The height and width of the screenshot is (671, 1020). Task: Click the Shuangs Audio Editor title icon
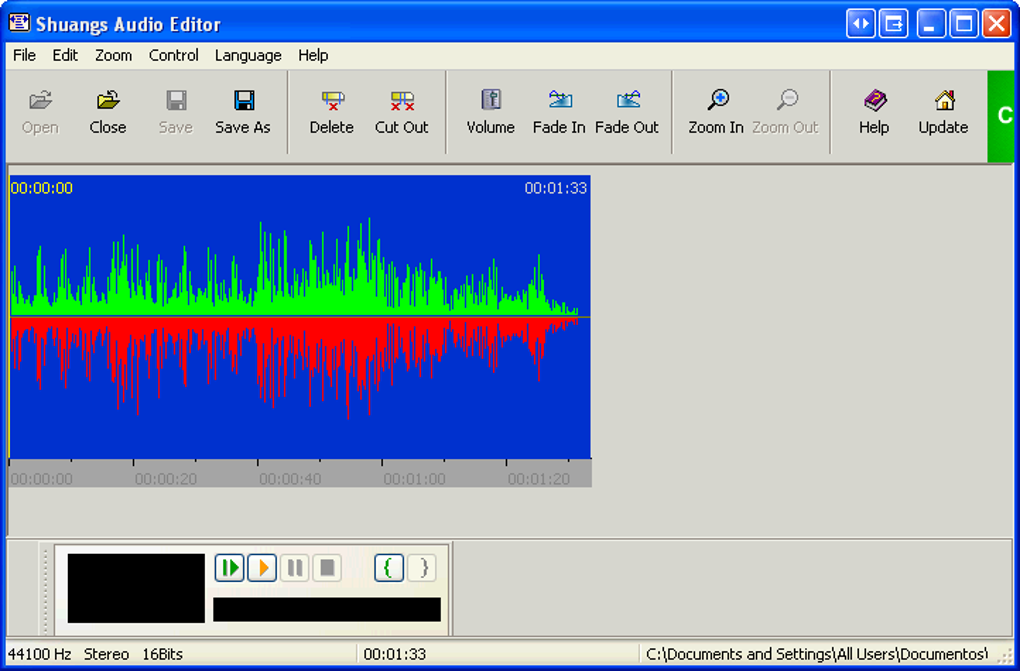19,23
